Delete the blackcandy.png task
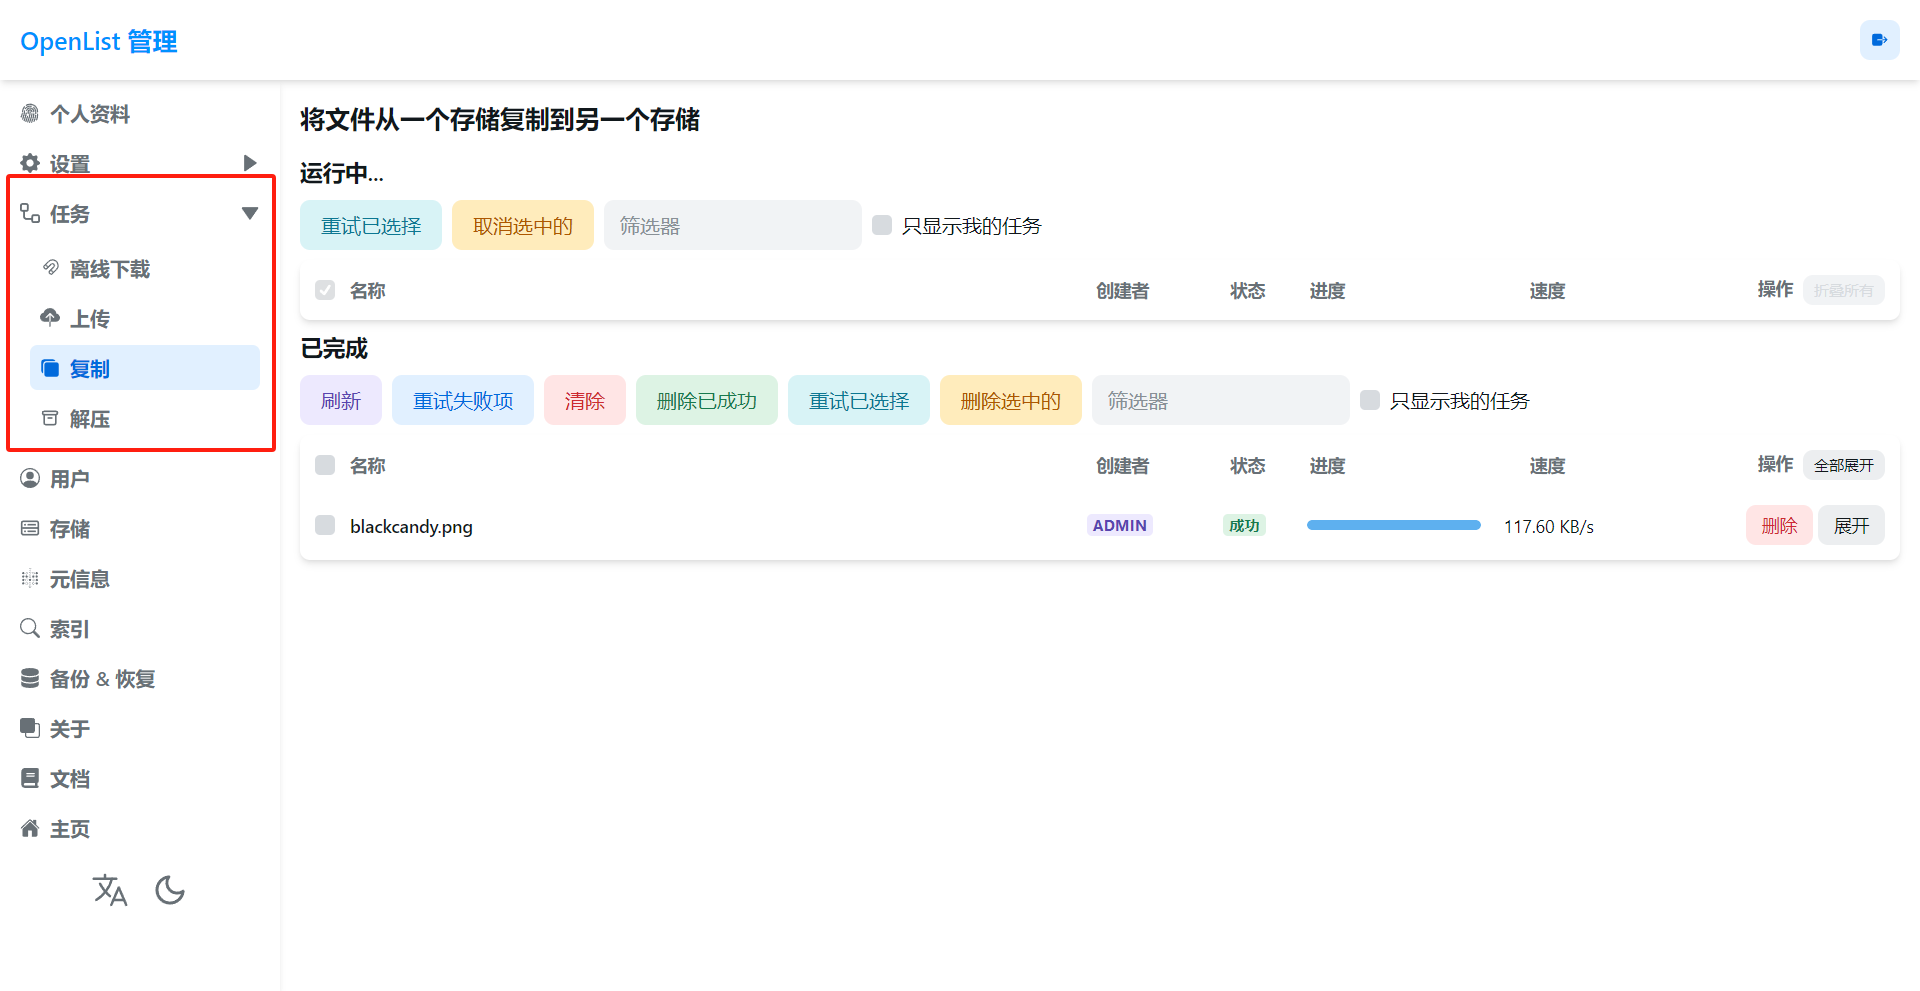Screen dimensions: 1920x991 point(1779,525)
